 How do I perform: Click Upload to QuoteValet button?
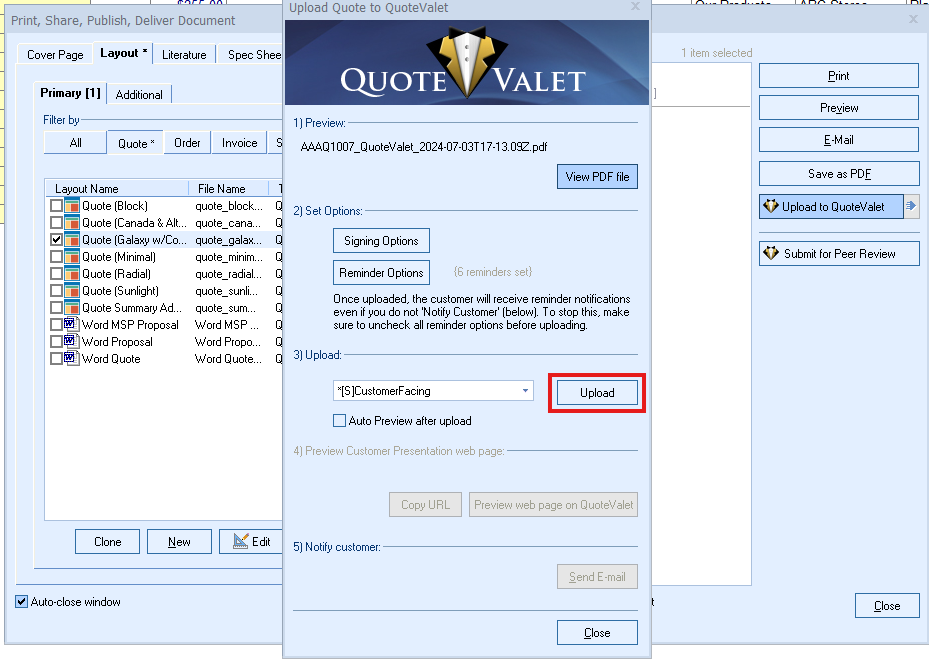tap(831, 206)
